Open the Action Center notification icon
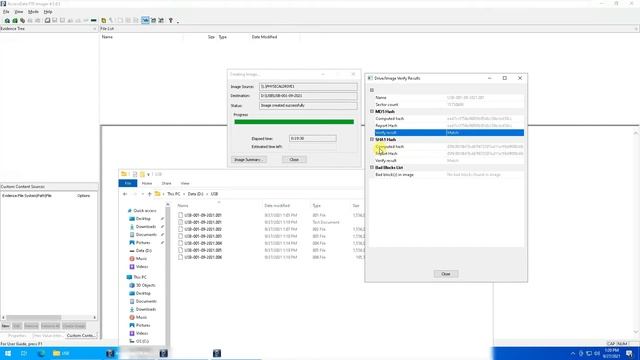 (630, 353)
